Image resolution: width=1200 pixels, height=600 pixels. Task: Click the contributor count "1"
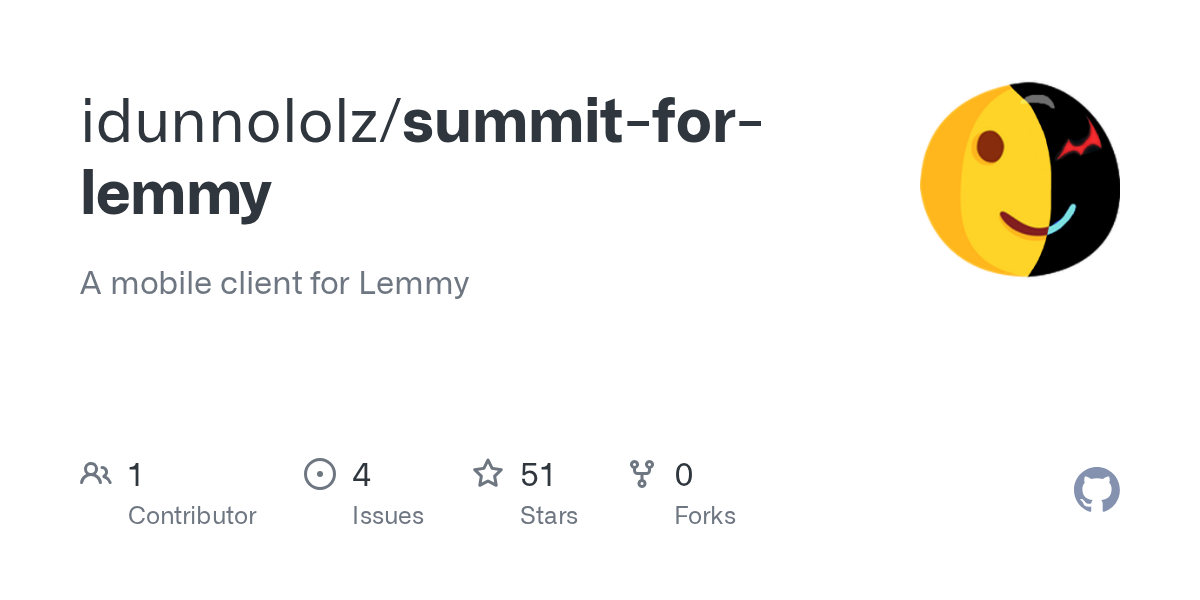(x=135, y=474)
